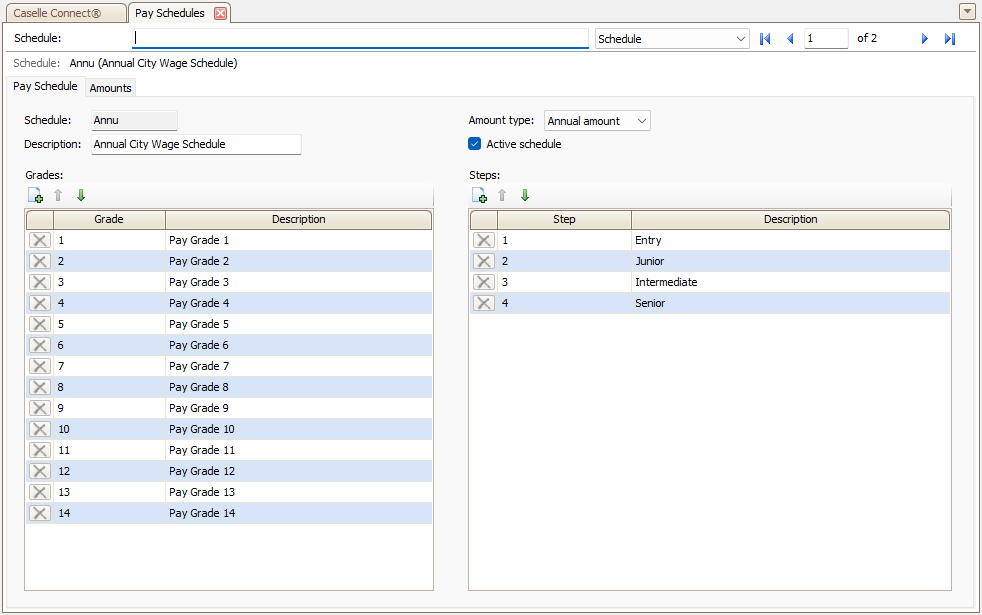Viewport: 982px width, 615px height.
Task: Sort grades by Grade column header
Action: coord(109,219)
